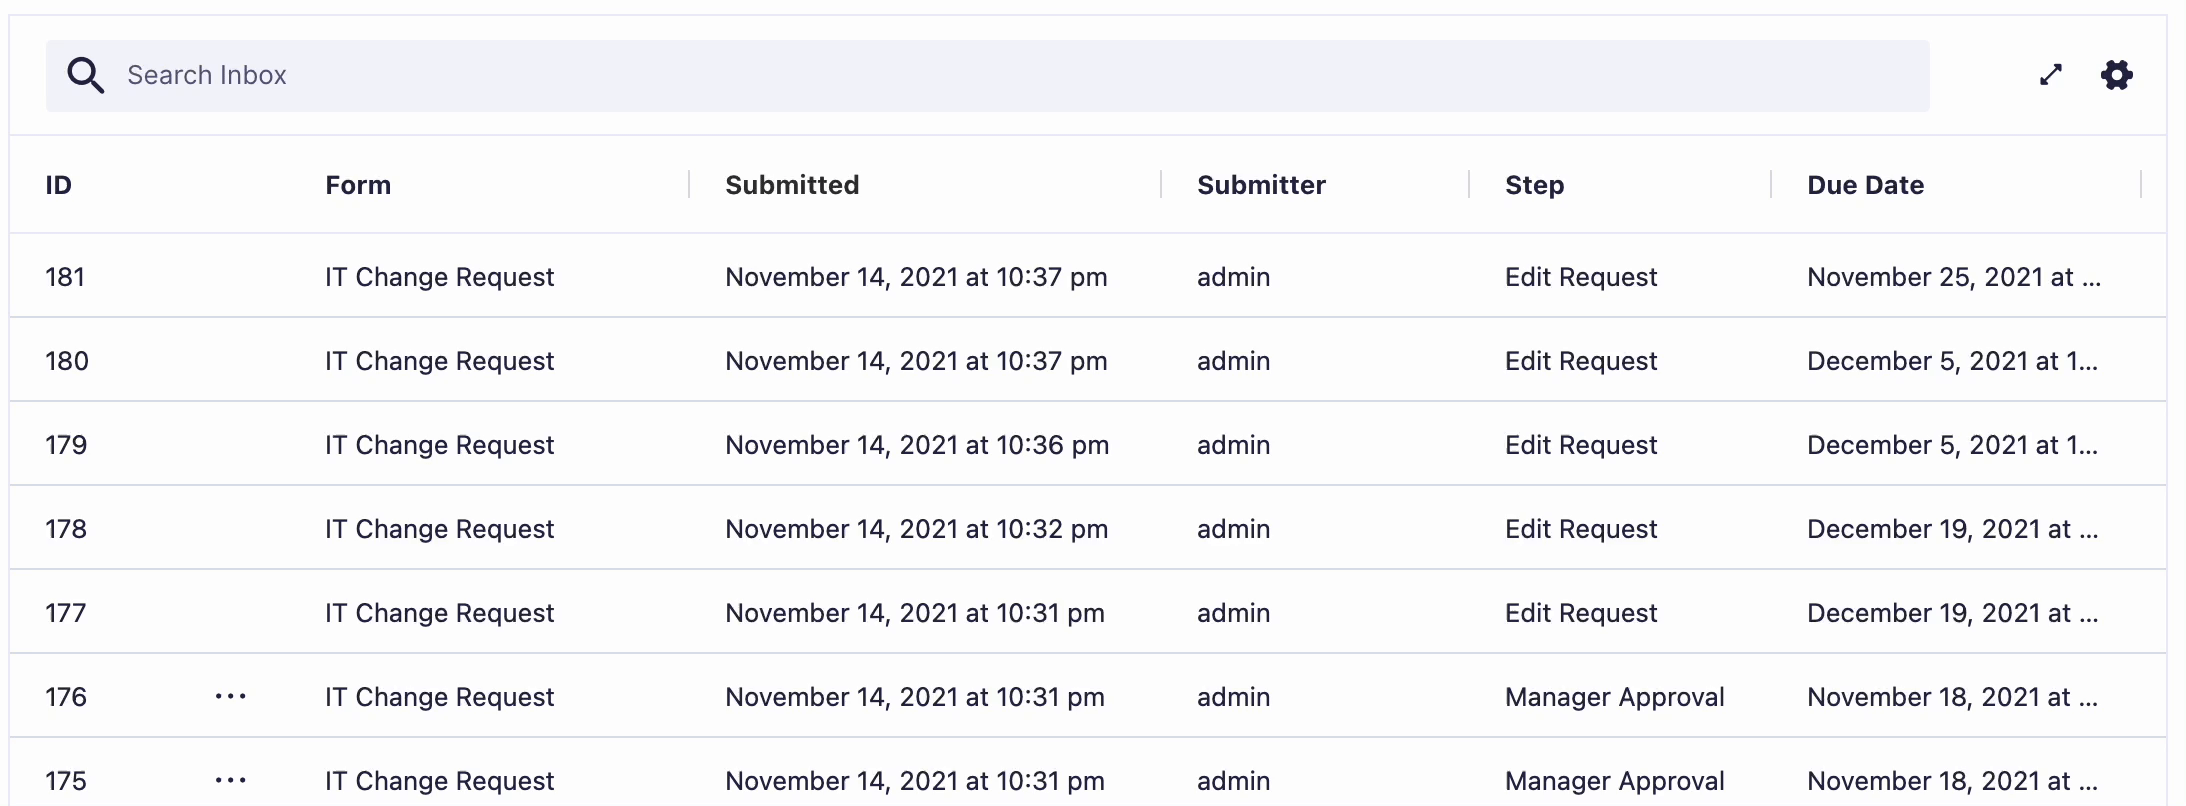Open the actions ellipsis for entry 175
This screenshot has height=806, width=2186.
coord(230,781)
